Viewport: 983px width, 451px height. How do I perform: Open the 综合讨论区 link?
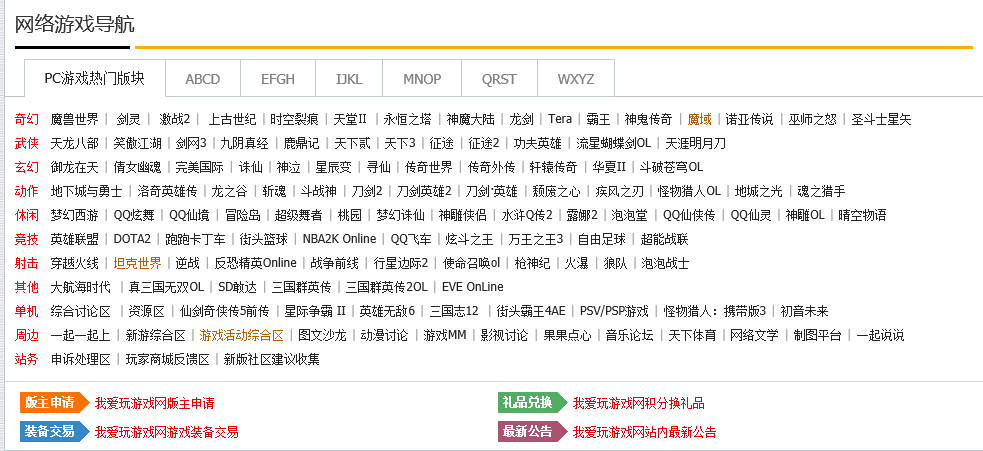coord(80,311)
